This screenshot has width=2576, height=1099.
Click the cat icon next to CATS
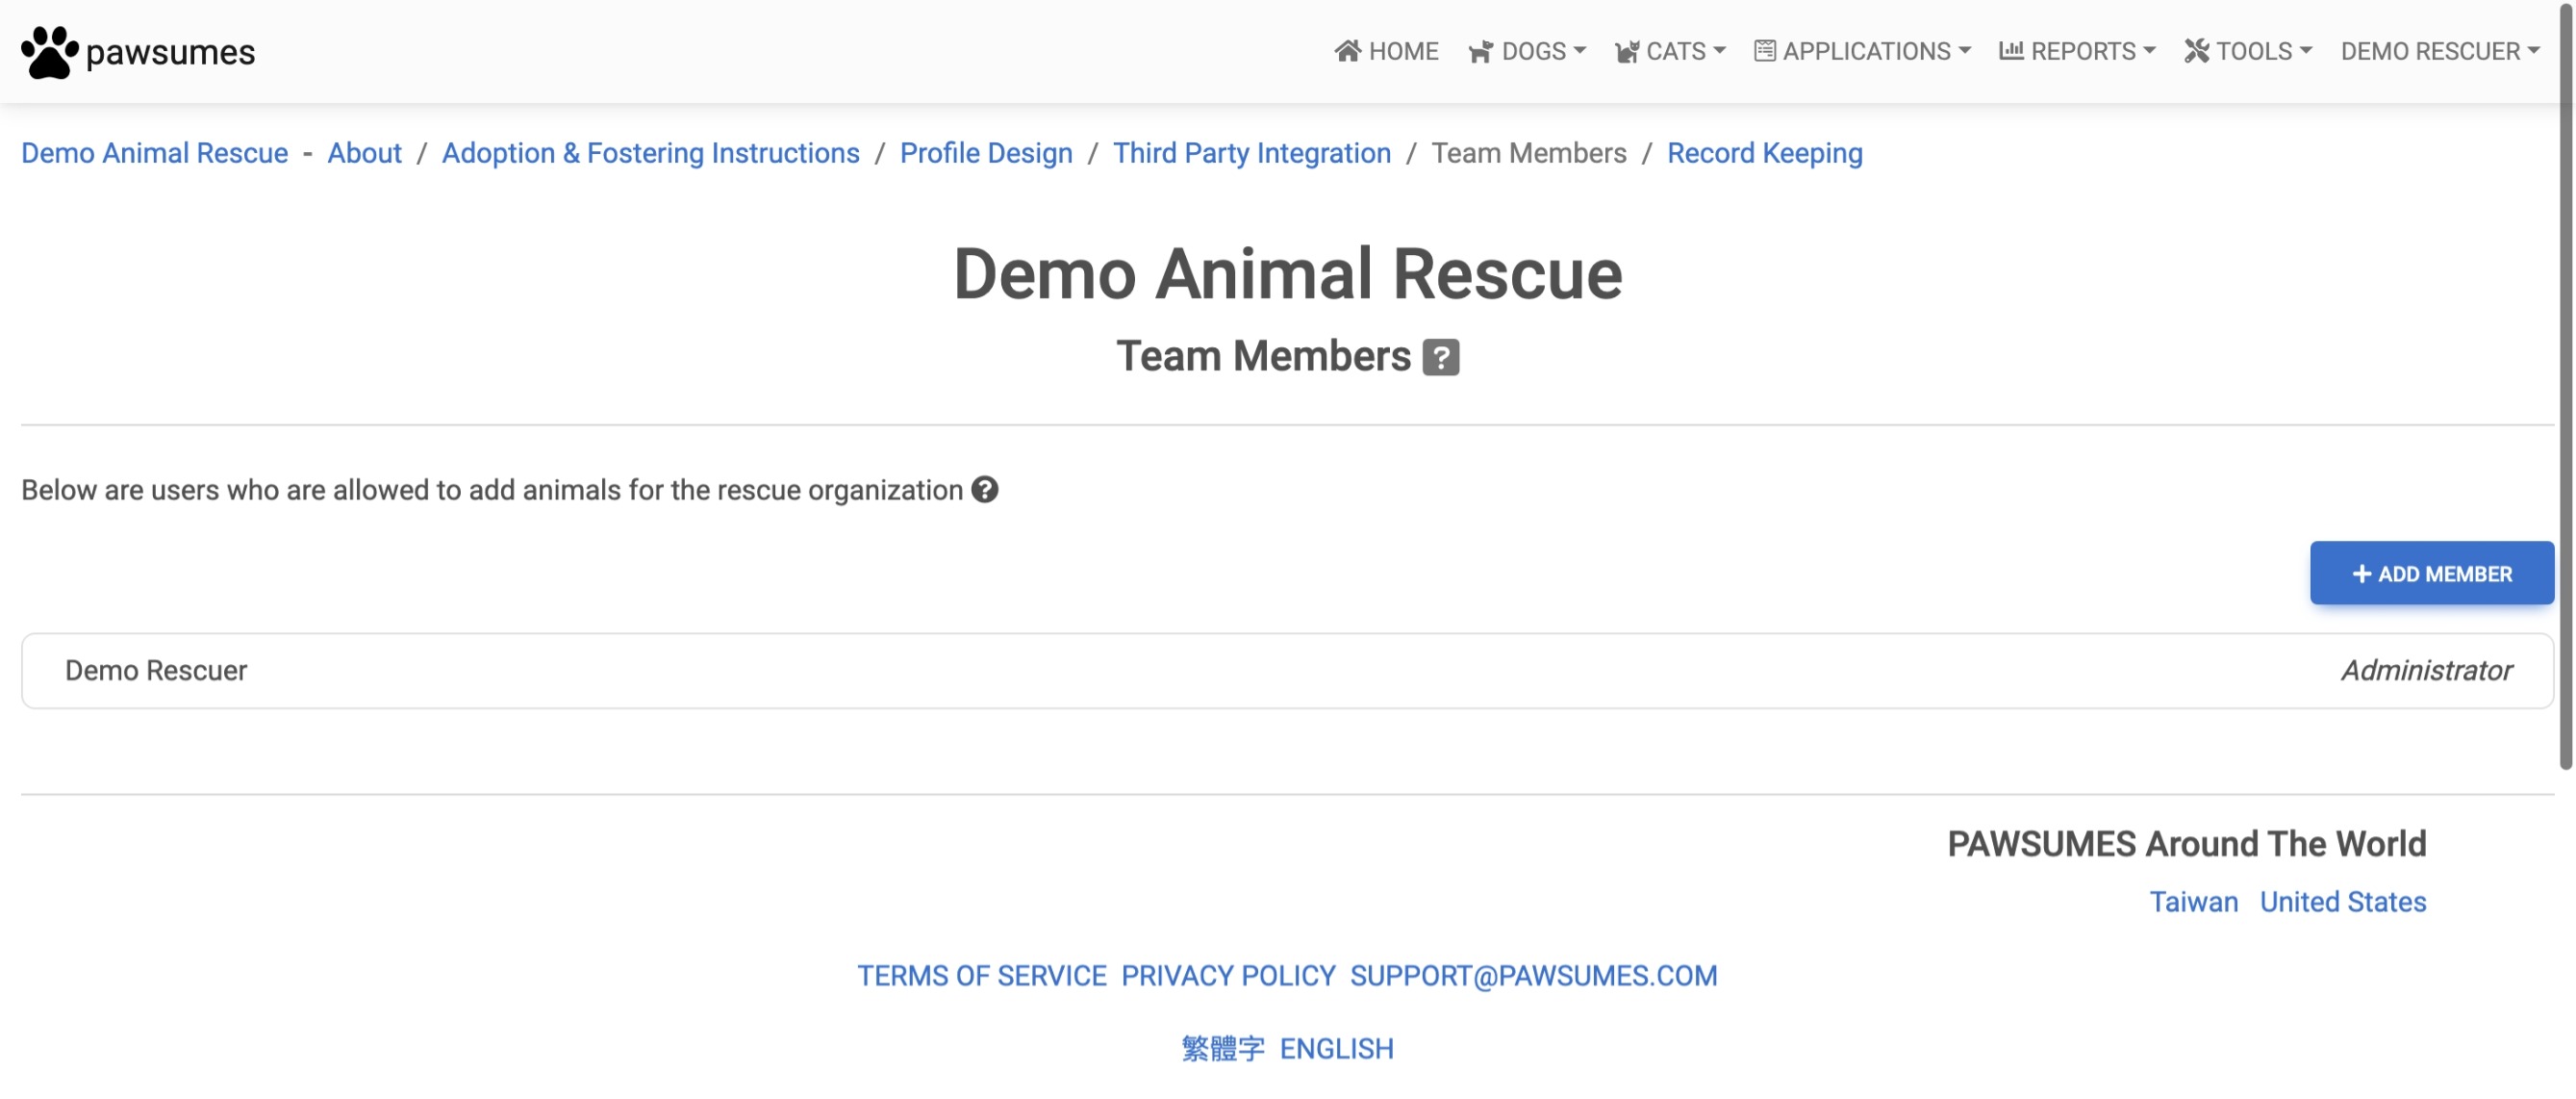click(x=1627, y=50)
